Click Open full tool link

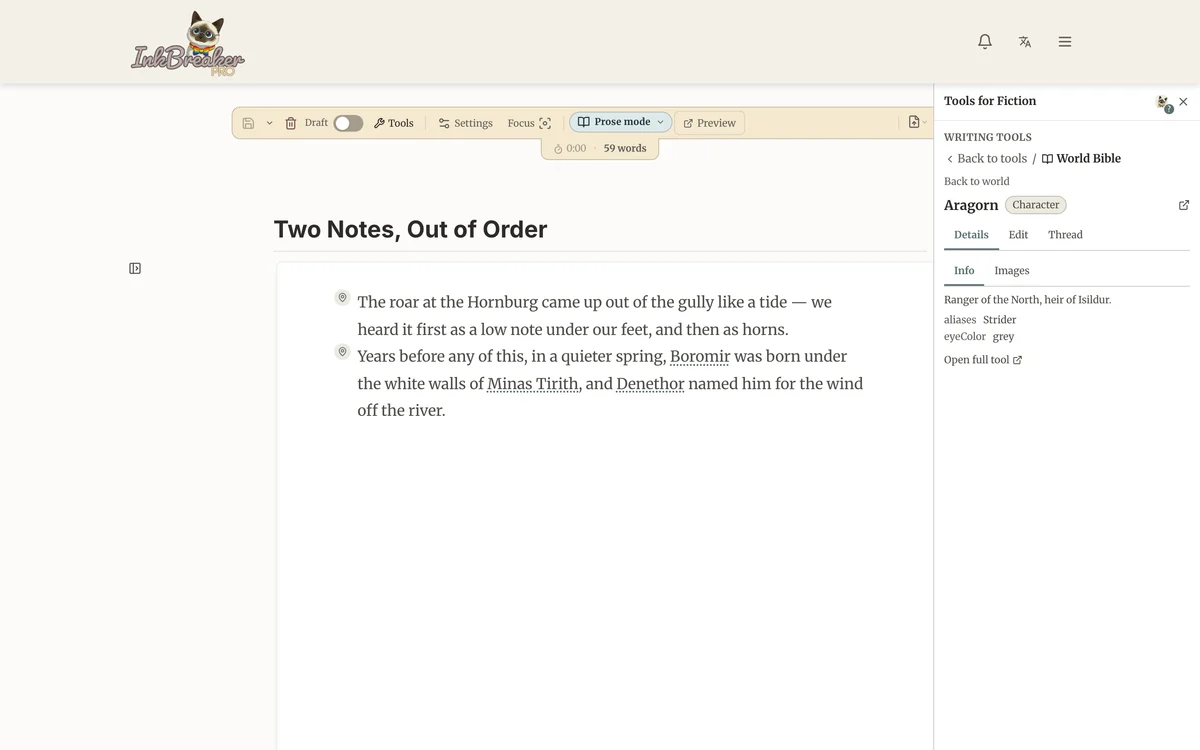983,360
